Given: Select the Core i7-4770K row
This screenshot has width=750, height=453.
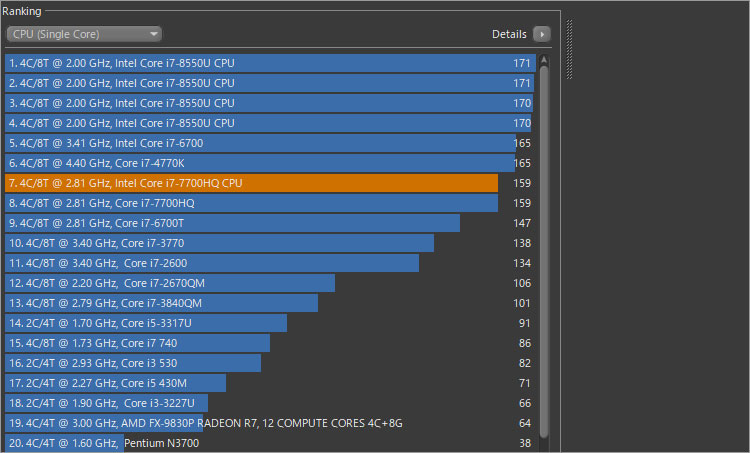Looking at the screenshot, I should 250,163.
